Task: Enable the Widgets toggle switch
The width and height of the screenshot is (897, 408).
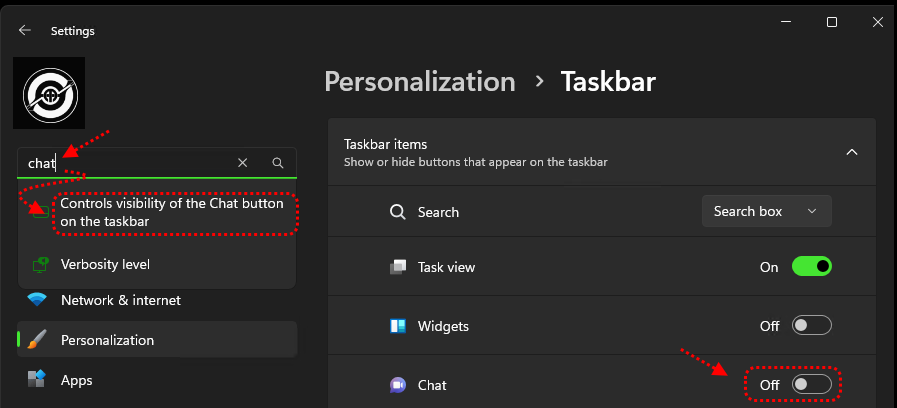Action: click(x=811, y=326)
